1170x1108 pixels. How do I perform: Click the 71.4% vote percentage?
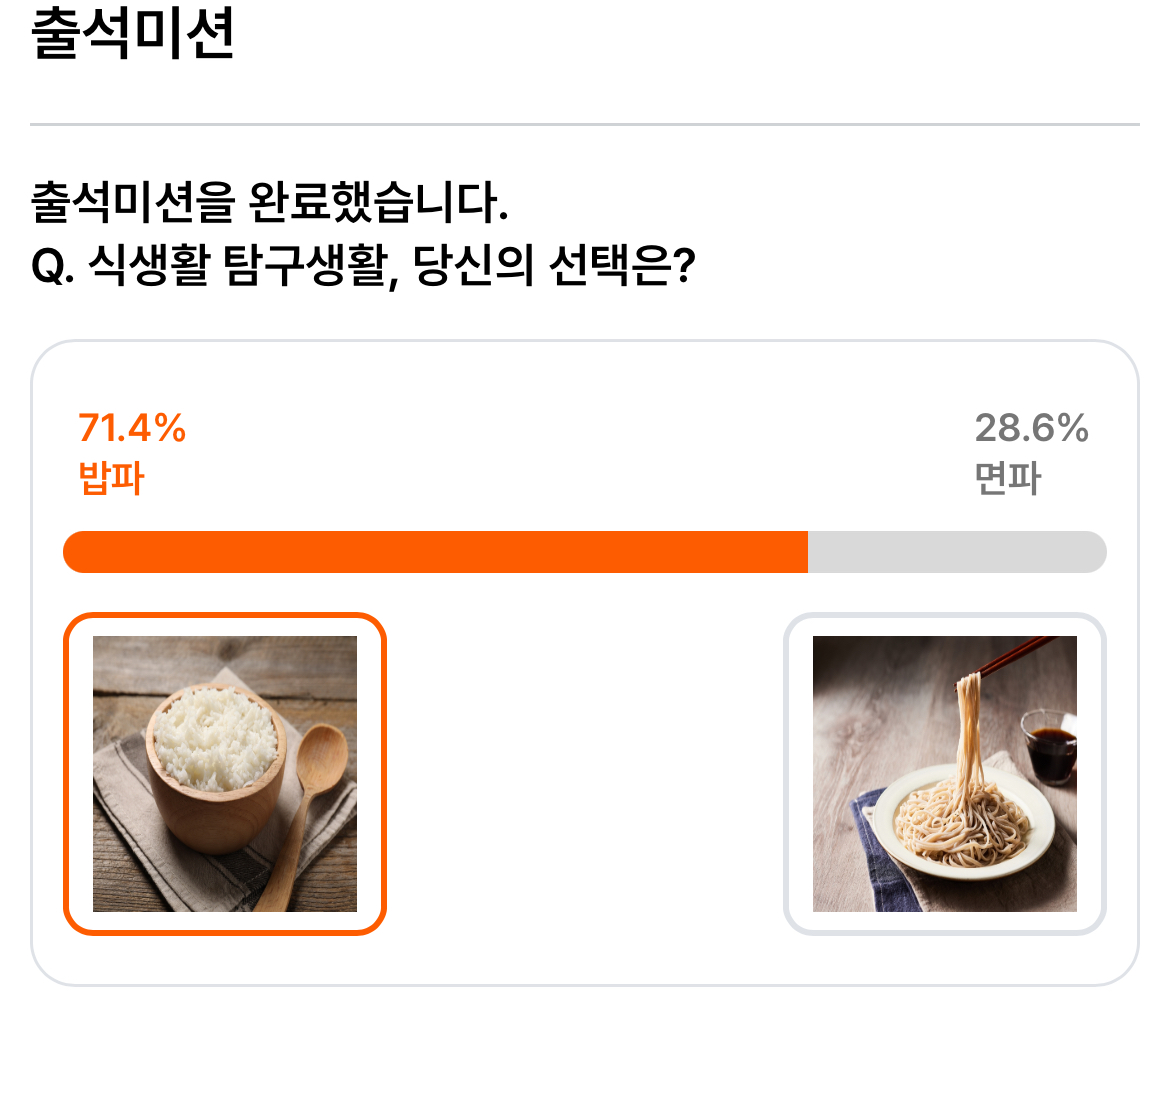(x=132, y=428)
